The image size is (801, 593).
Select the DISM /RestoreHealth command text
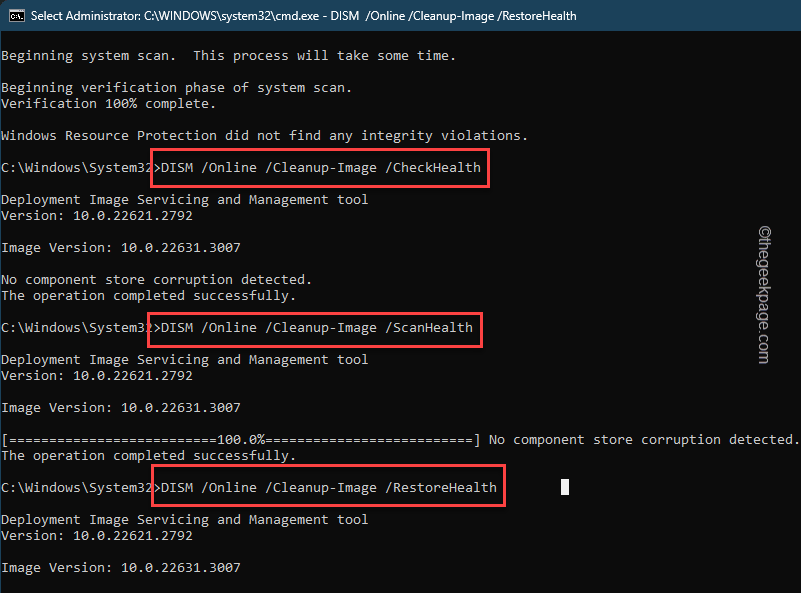coord(328,487)
